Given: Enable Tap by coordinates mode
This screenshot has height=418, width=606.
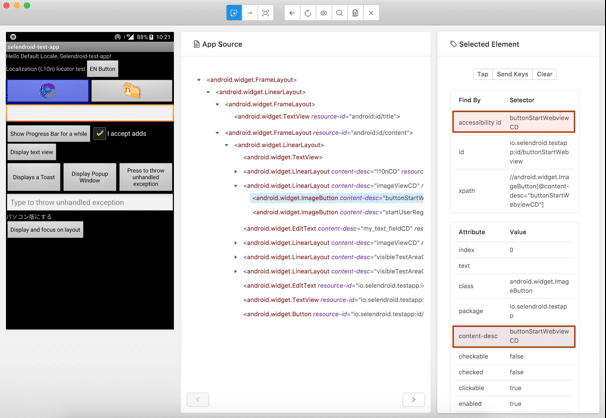Looking at the screenshot, I should tap(266, 13).
